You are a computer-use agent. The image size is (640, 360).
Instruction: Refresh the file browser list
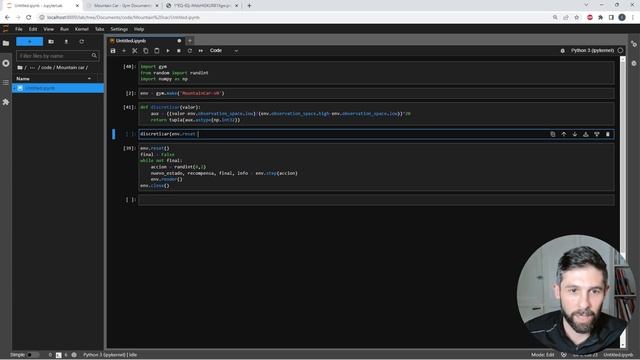click(x=82, y=42)
